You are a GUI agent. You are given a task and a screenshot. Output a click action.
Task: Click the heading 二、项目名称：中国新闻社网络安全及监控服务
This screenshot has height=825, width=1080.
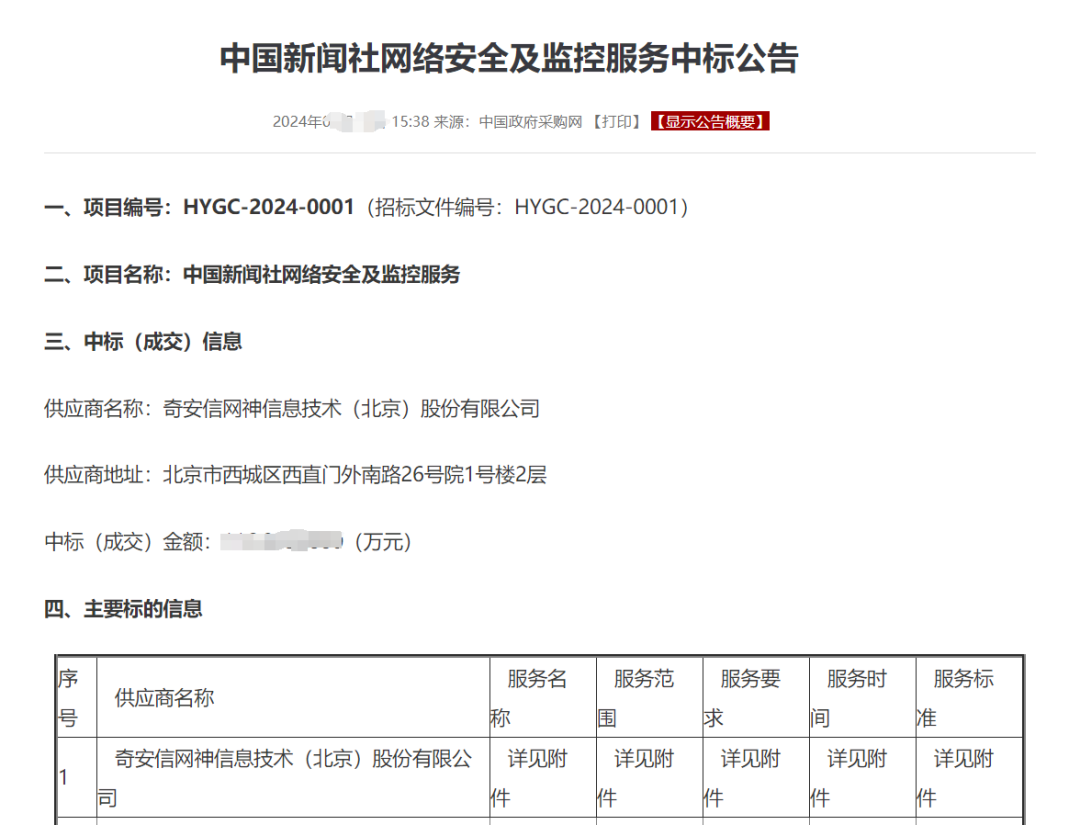coord(252,274)
